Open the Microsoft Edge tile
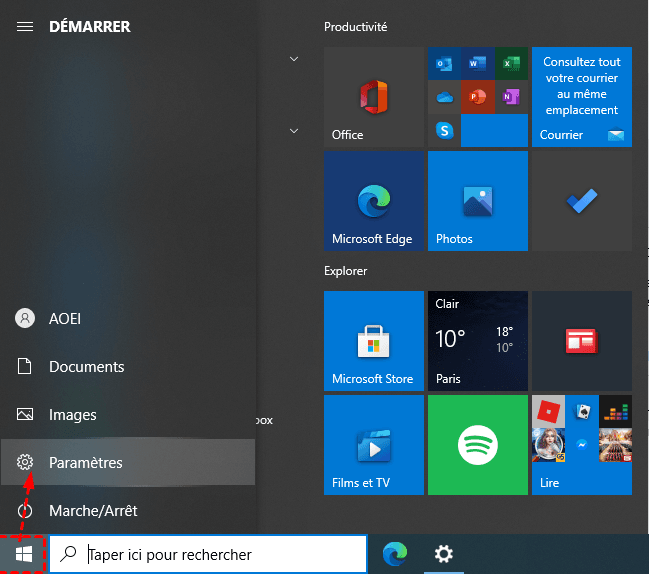Viewport: 649px width, 574px height. (374, 201)
